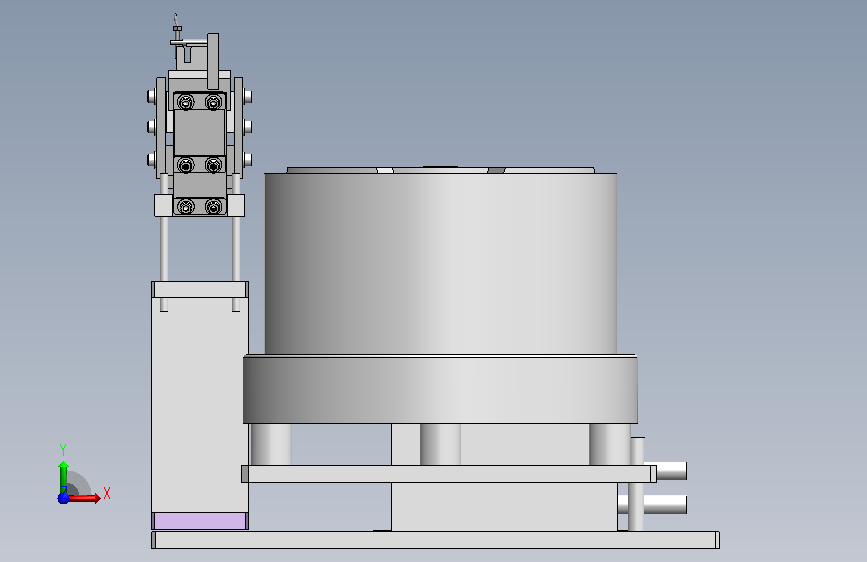Click the green Y axis arrow of triad
The height and width of the screenshot is (562, 867).
(64, 476)
